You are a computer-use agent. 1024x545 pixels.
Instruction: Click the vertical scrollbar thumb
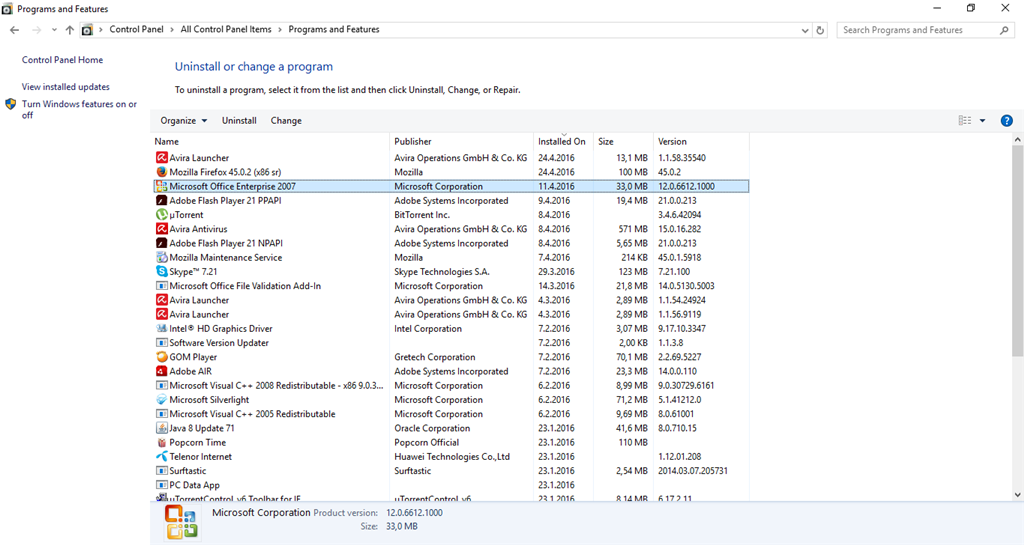click(x=1017, y=251)
